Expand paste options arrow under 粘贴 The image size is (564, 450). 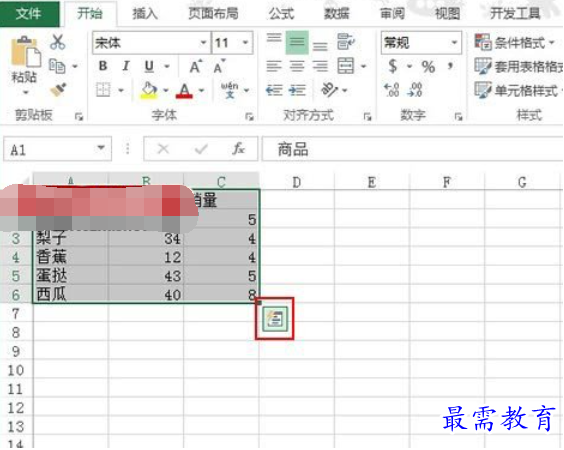point(25,93)
